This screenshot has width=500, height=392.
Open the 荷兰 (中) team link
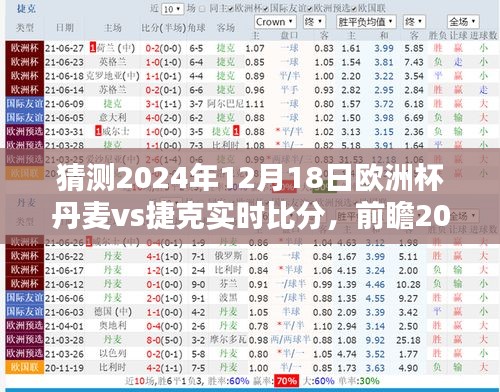click(116, 48)
